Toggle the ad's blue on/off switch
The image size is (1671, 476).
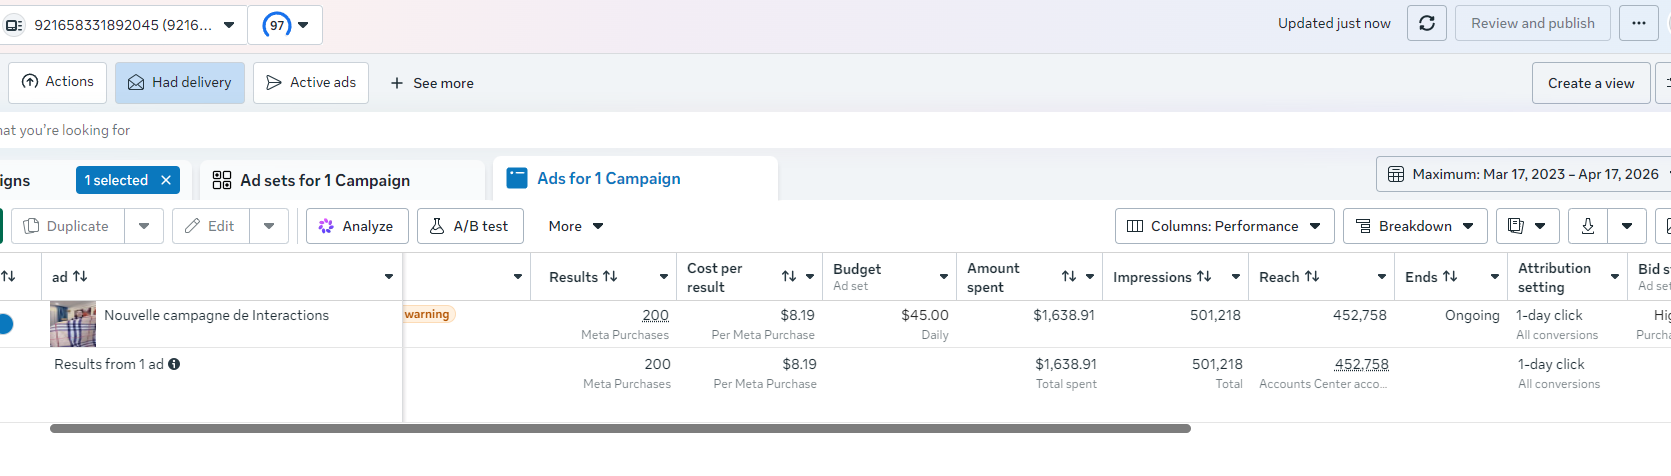(x=5, y=324)
